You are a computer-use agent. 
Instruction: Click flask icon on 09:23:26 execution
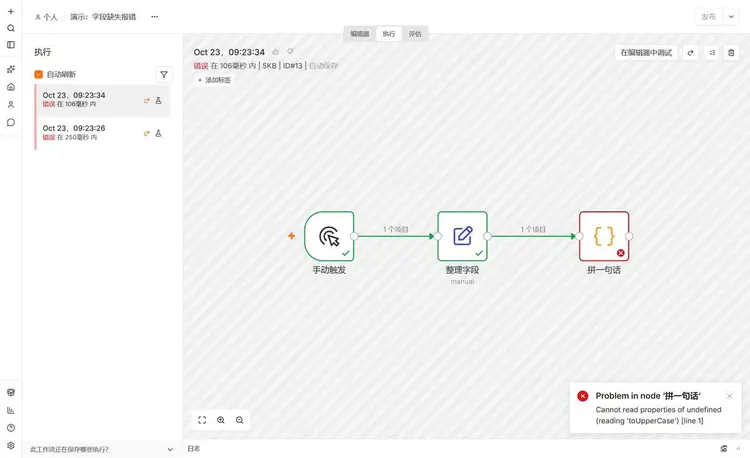click(x=158, y=133)
